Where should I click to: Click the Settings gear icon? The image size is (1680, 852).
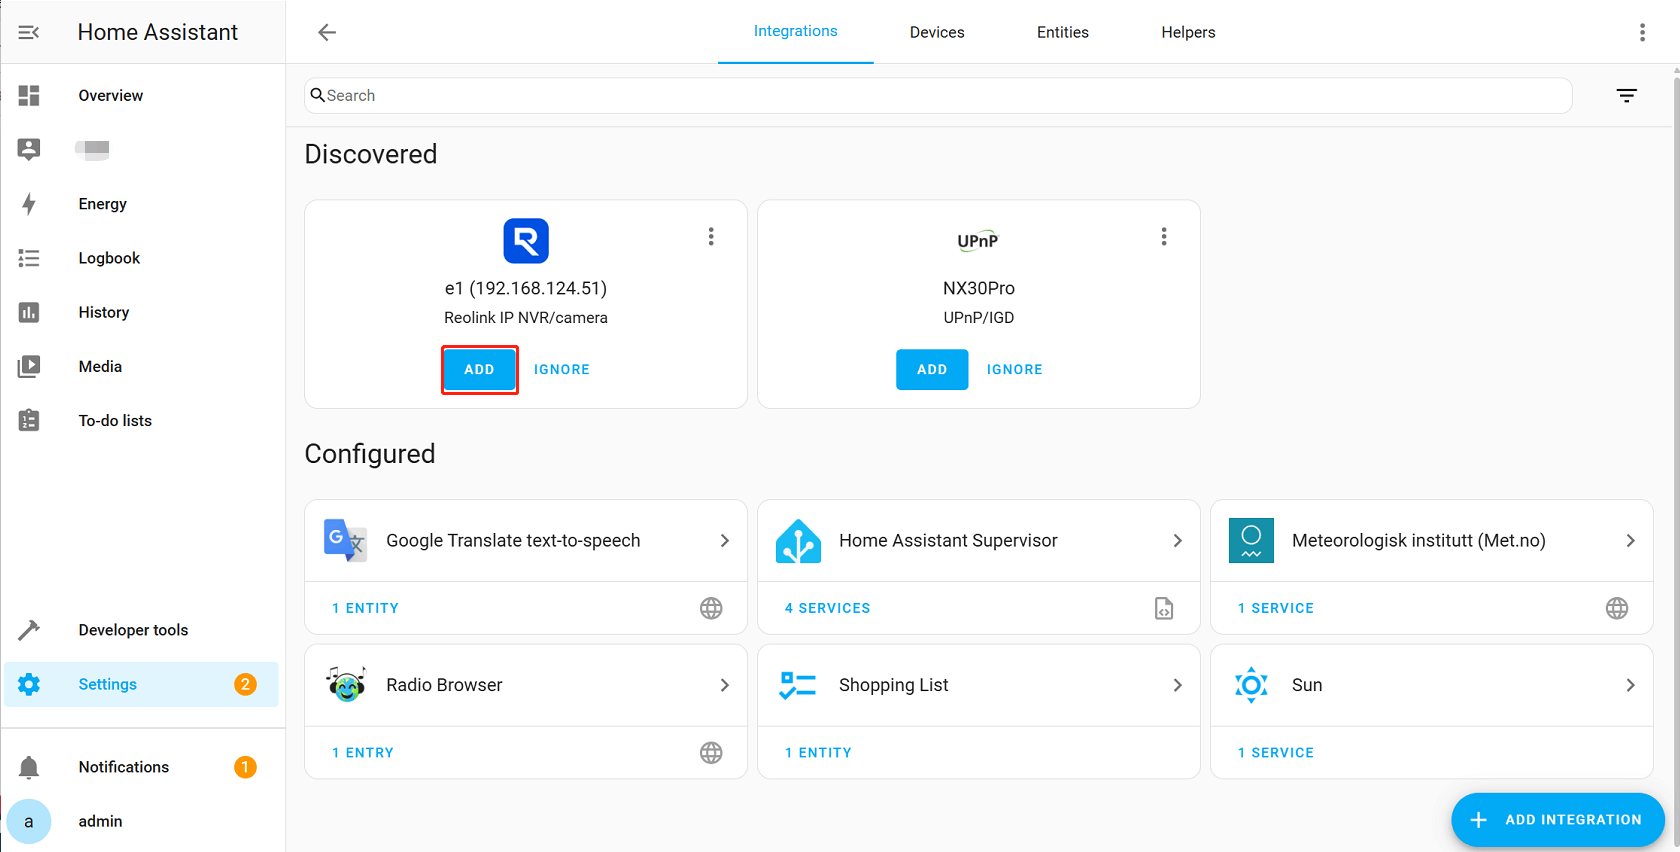tap(29, 684)
